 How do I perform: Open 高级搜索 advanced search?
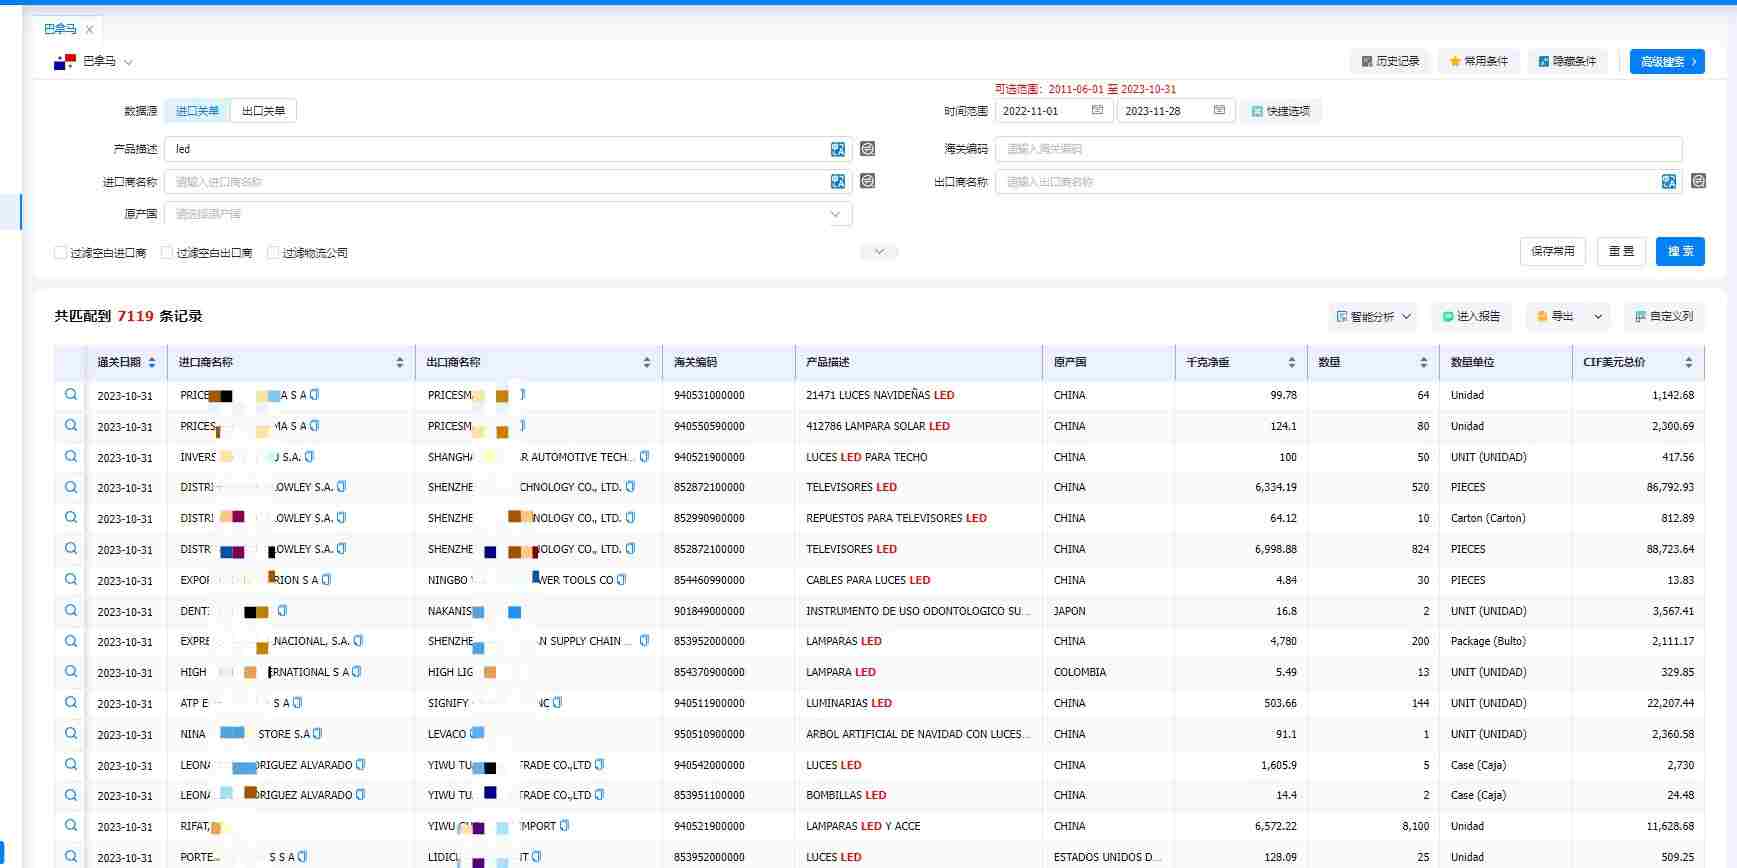pos(1667,61)
